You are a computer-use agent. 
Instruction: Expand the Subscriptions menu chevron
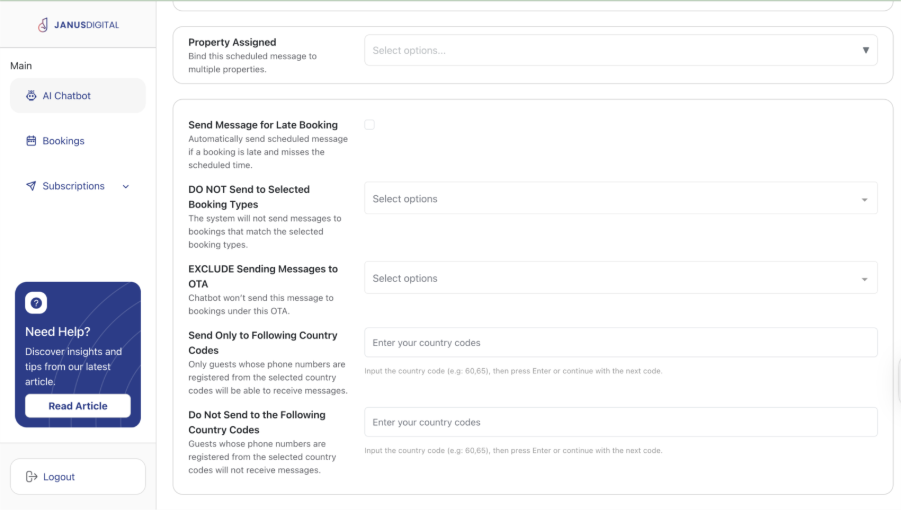(x=126, y=186)
